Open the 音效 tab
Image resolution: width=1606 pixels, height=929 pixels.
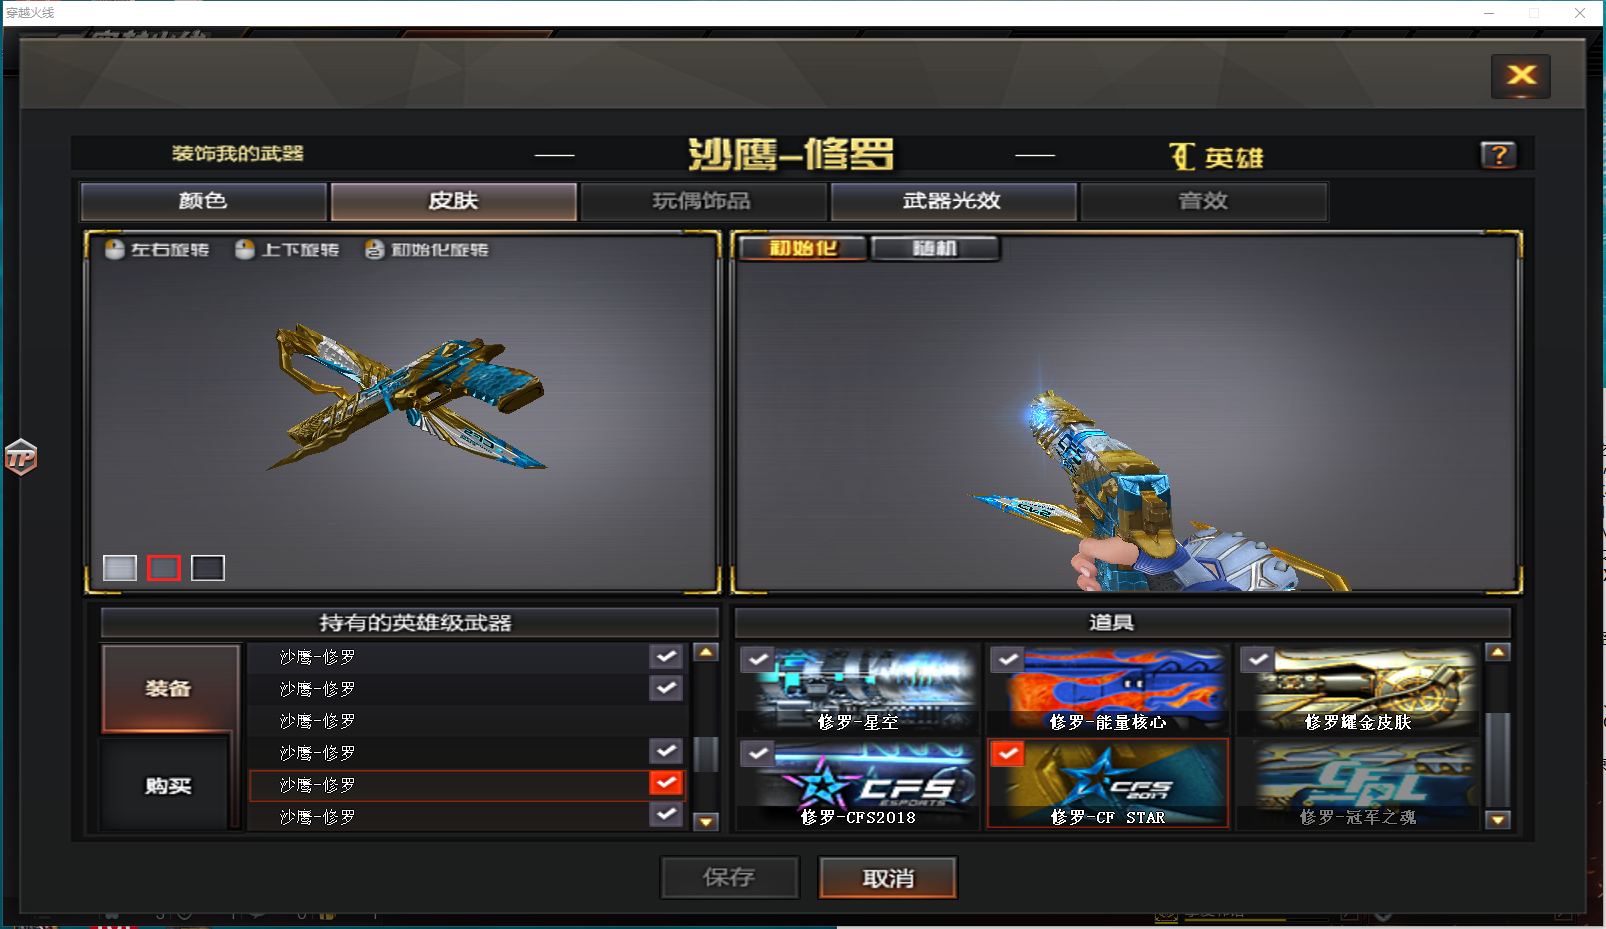[x=1203, y=201]
